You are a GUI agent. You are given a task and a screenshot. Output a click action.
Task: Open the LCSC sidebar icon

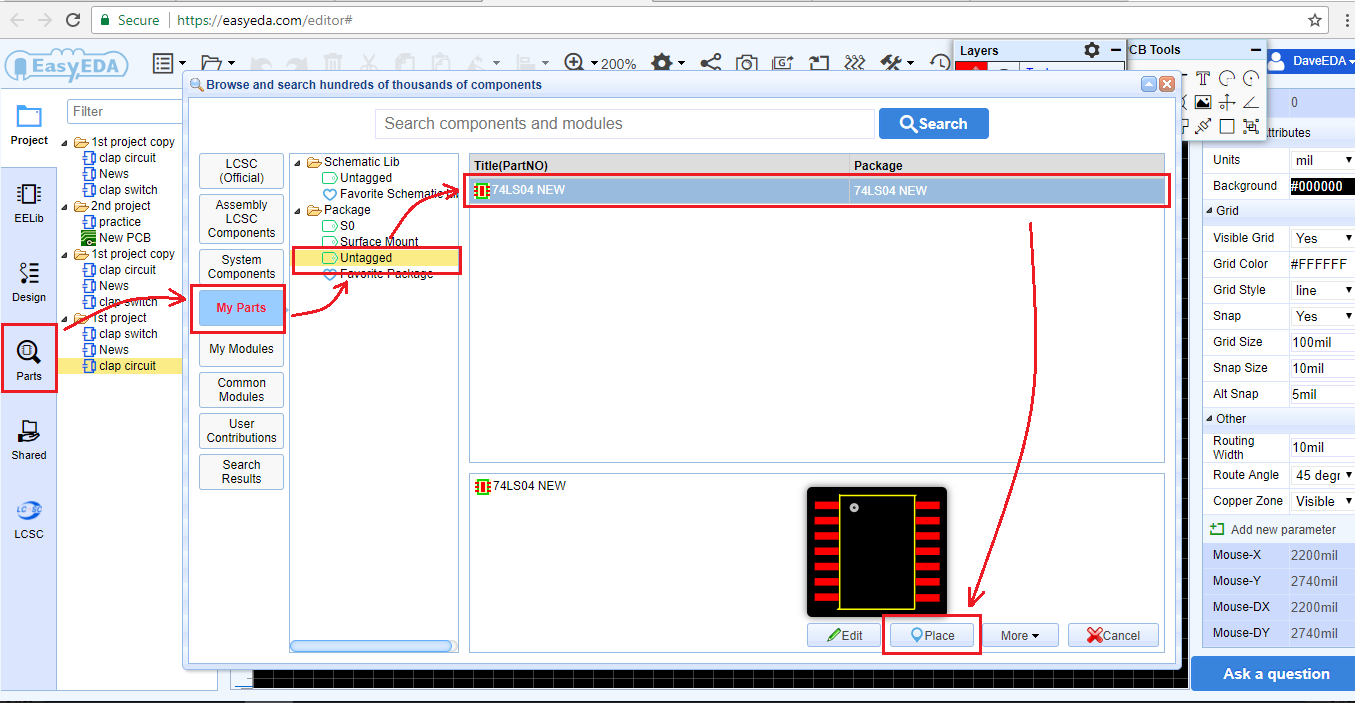pyautogui.click(x=29, y=519)
